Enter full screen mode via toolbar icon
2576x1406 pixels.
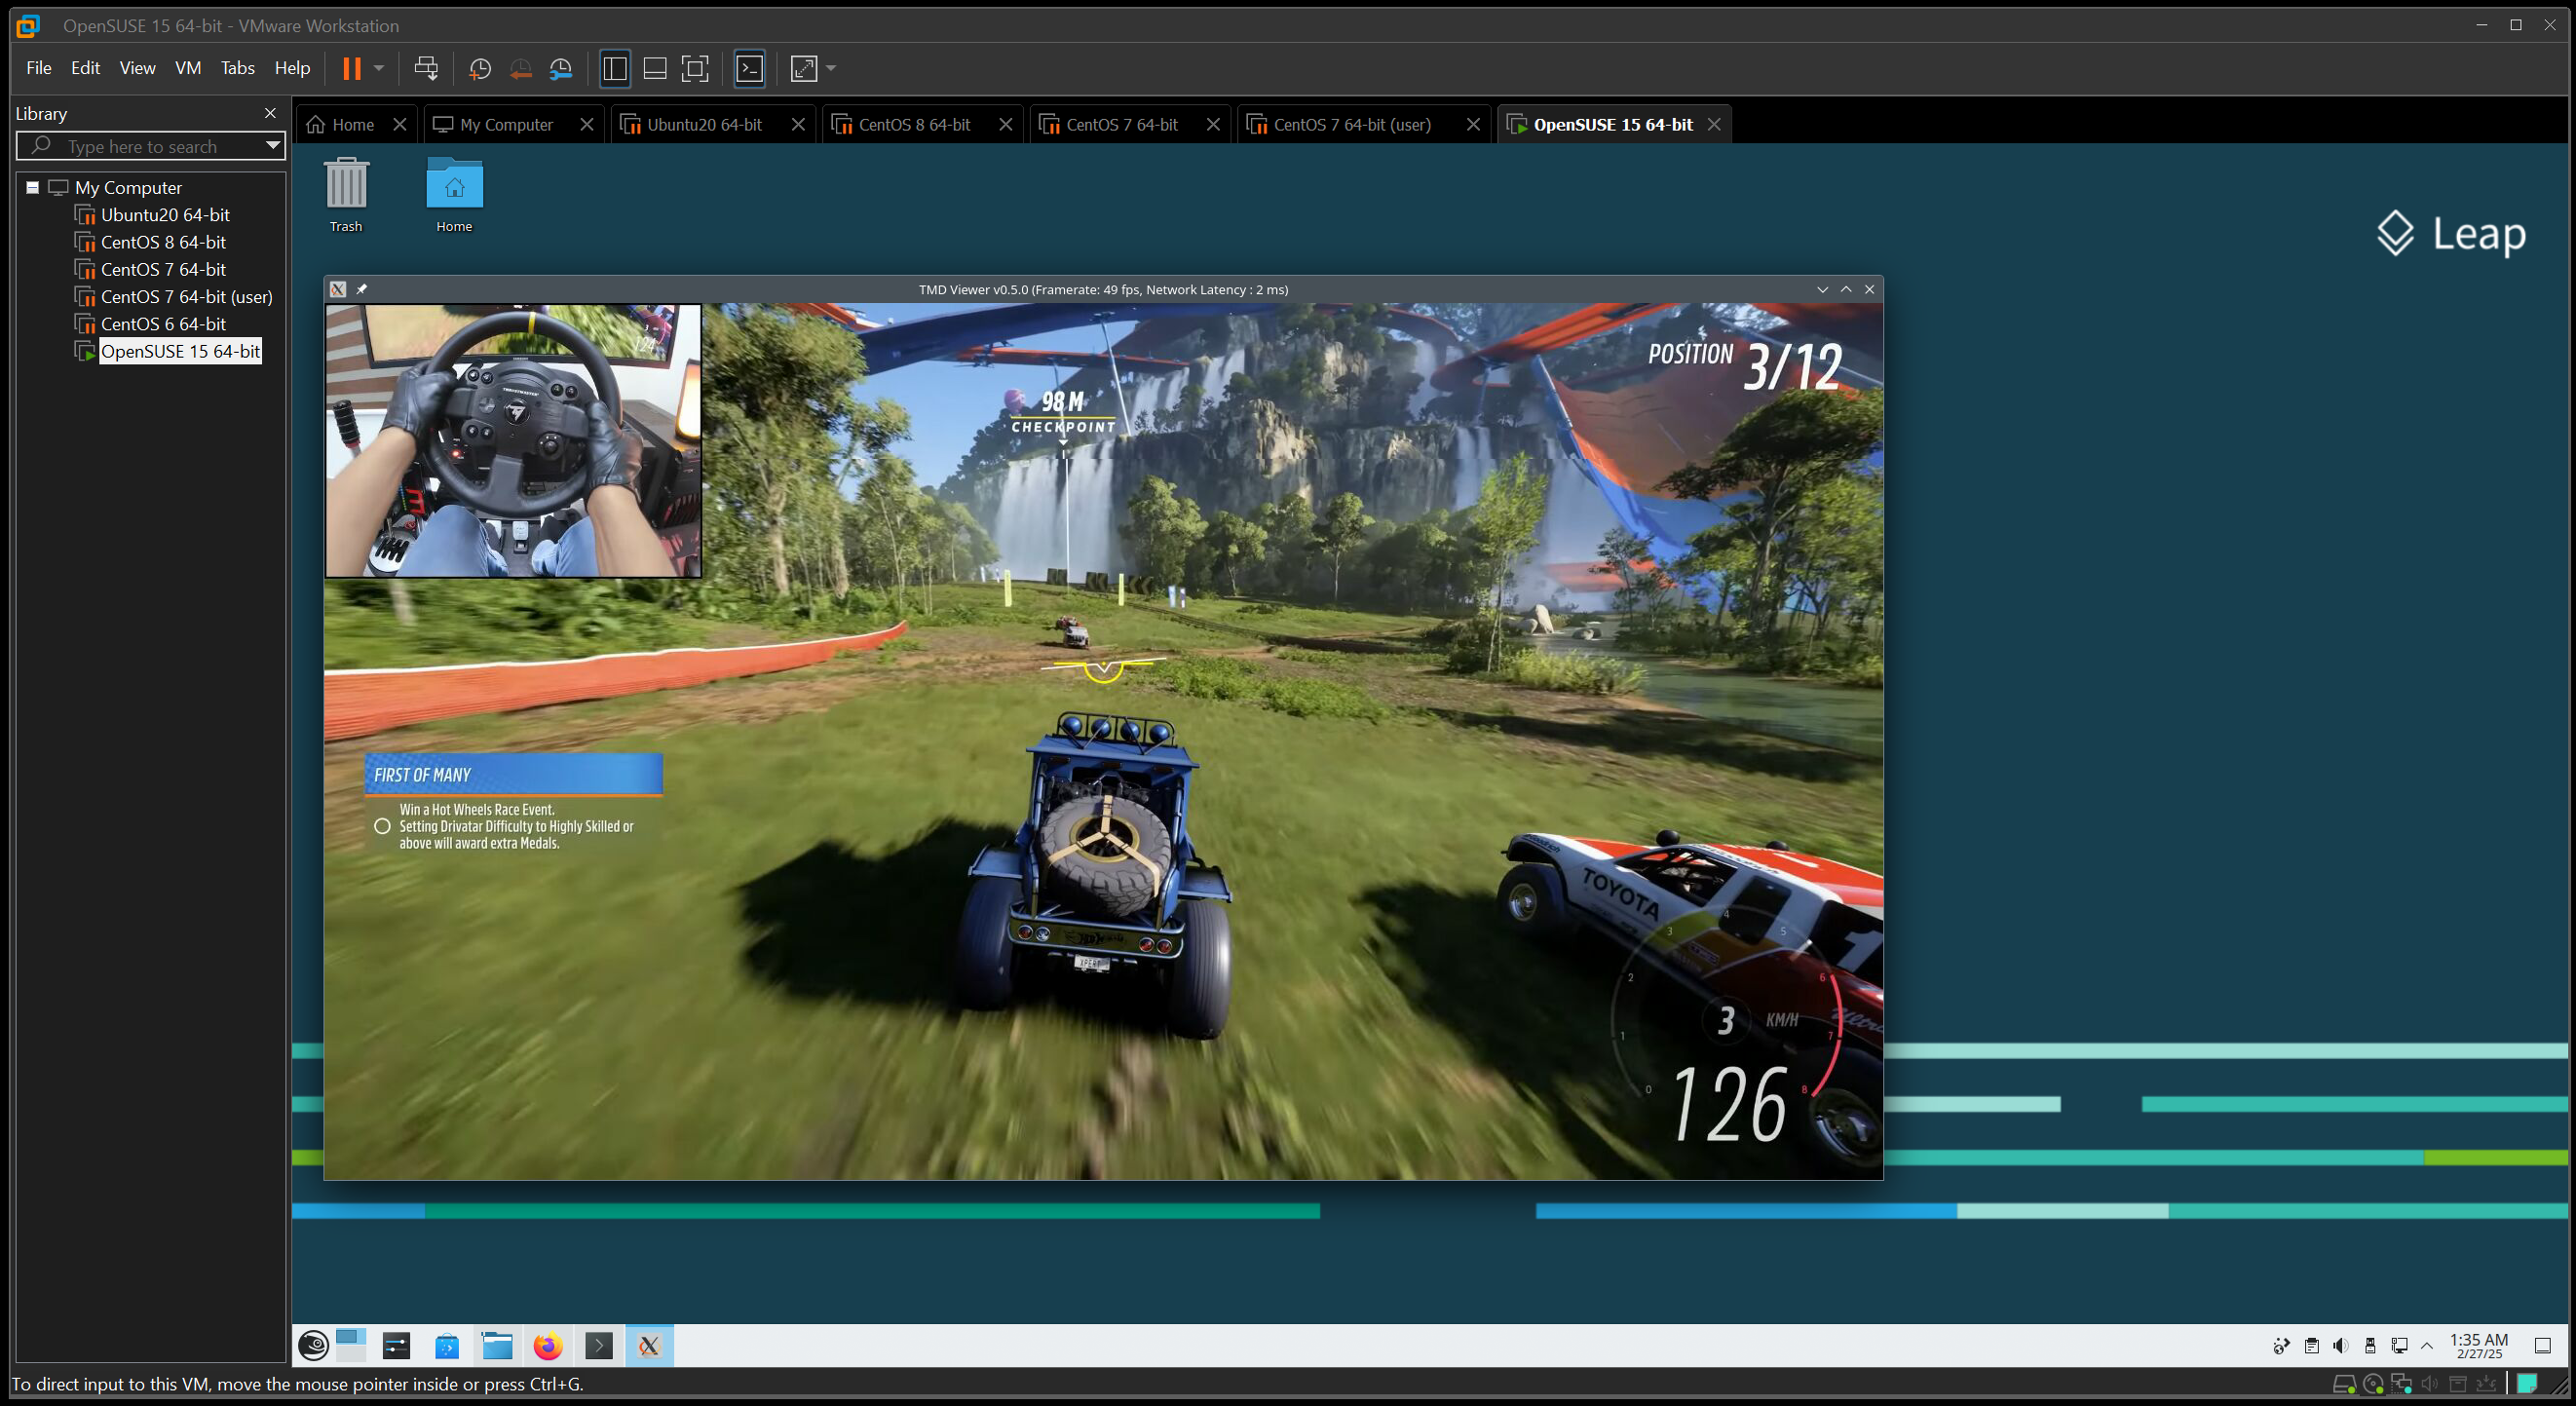(695, 68)
